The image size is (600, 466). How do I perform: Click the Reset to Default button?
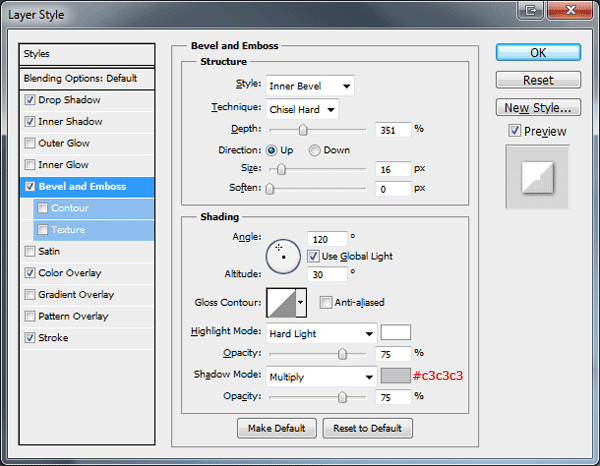click(367, 428)
